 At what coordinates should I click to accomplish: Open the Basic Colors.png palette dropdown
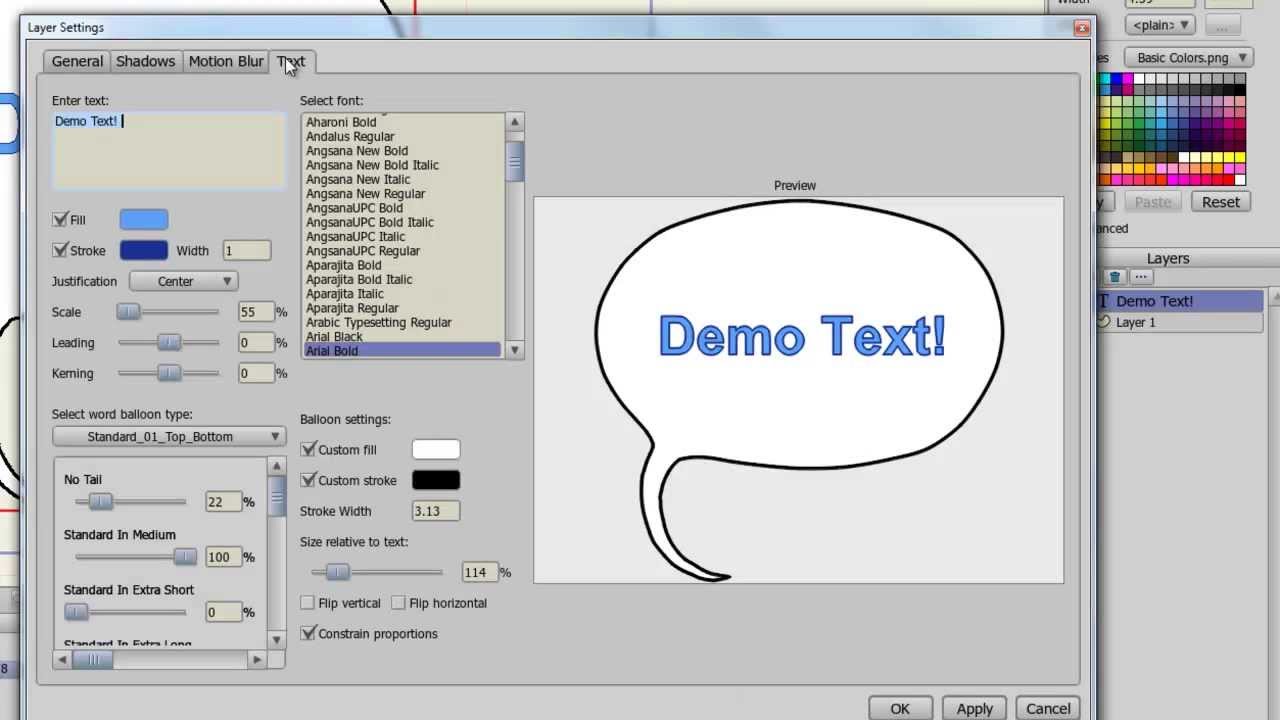pos(1188,58)
